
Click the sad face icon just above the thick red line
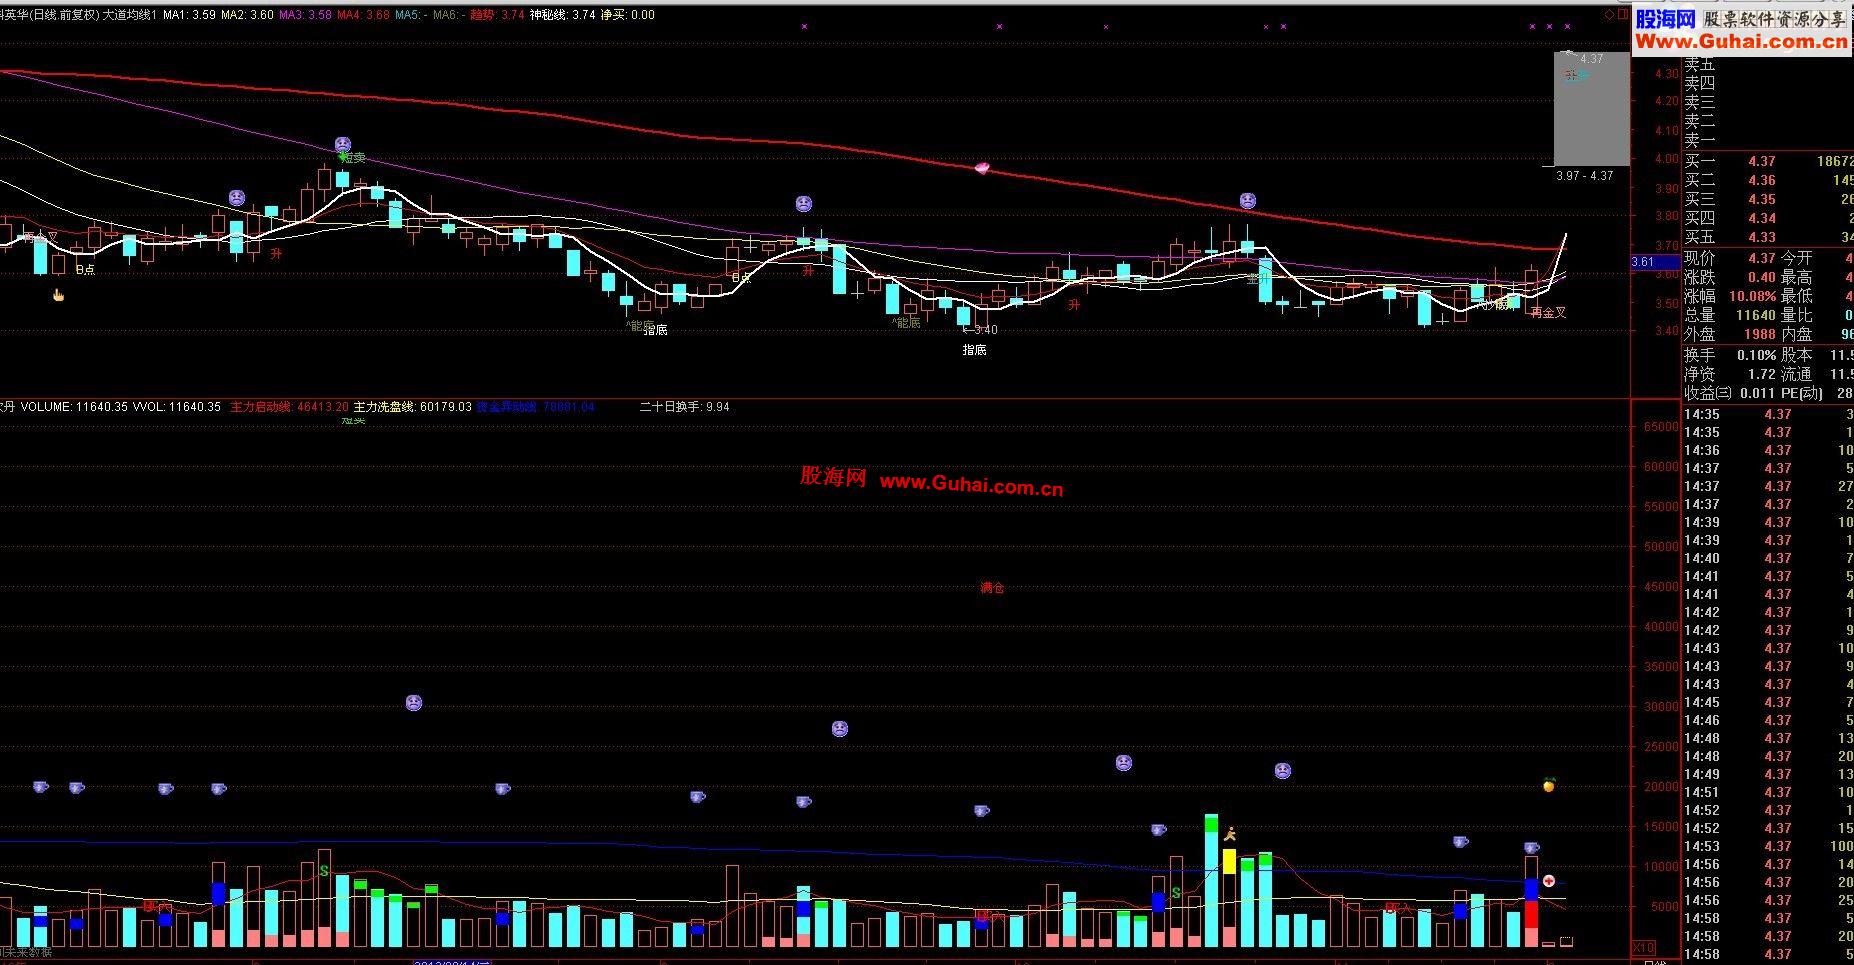coord(1247,201)
